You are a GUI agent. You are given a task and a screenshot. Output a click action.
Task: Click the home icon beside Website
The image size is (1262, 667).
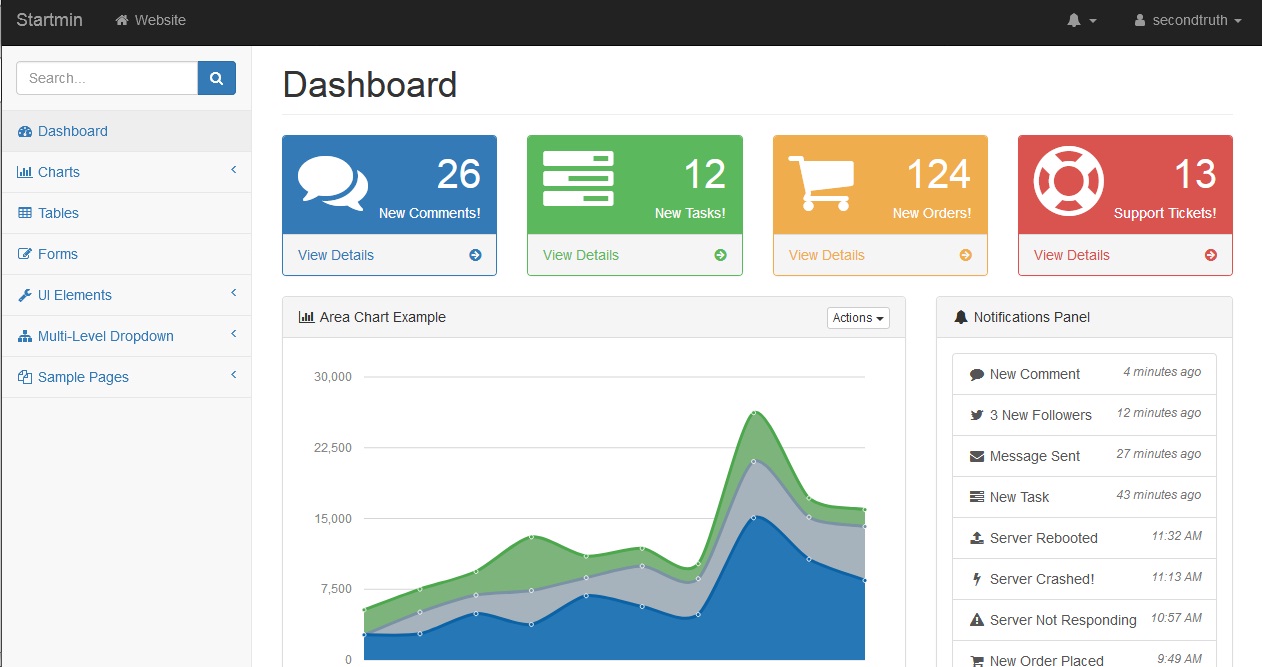click(x=122, y=20)
